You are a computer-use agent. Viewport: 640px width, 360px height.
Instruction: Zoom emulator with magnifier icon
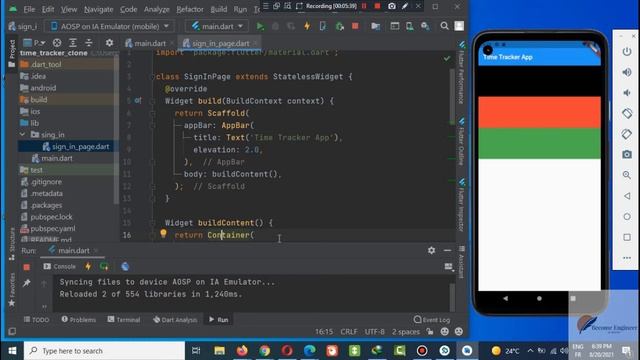tap(627, 175)
